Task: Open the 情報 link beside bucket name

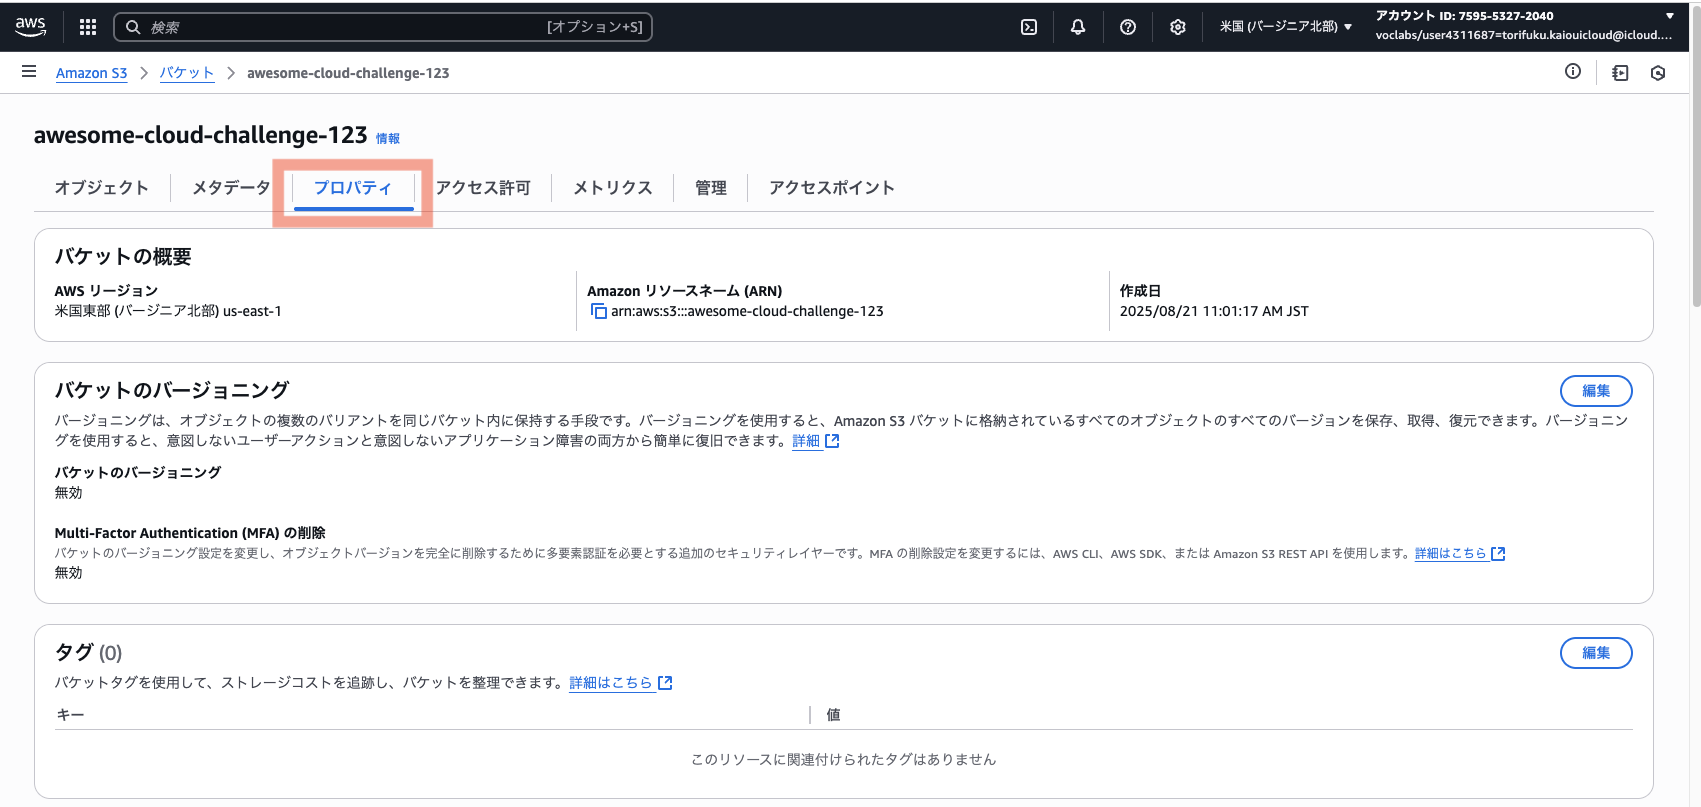Action: click(388, 139)
